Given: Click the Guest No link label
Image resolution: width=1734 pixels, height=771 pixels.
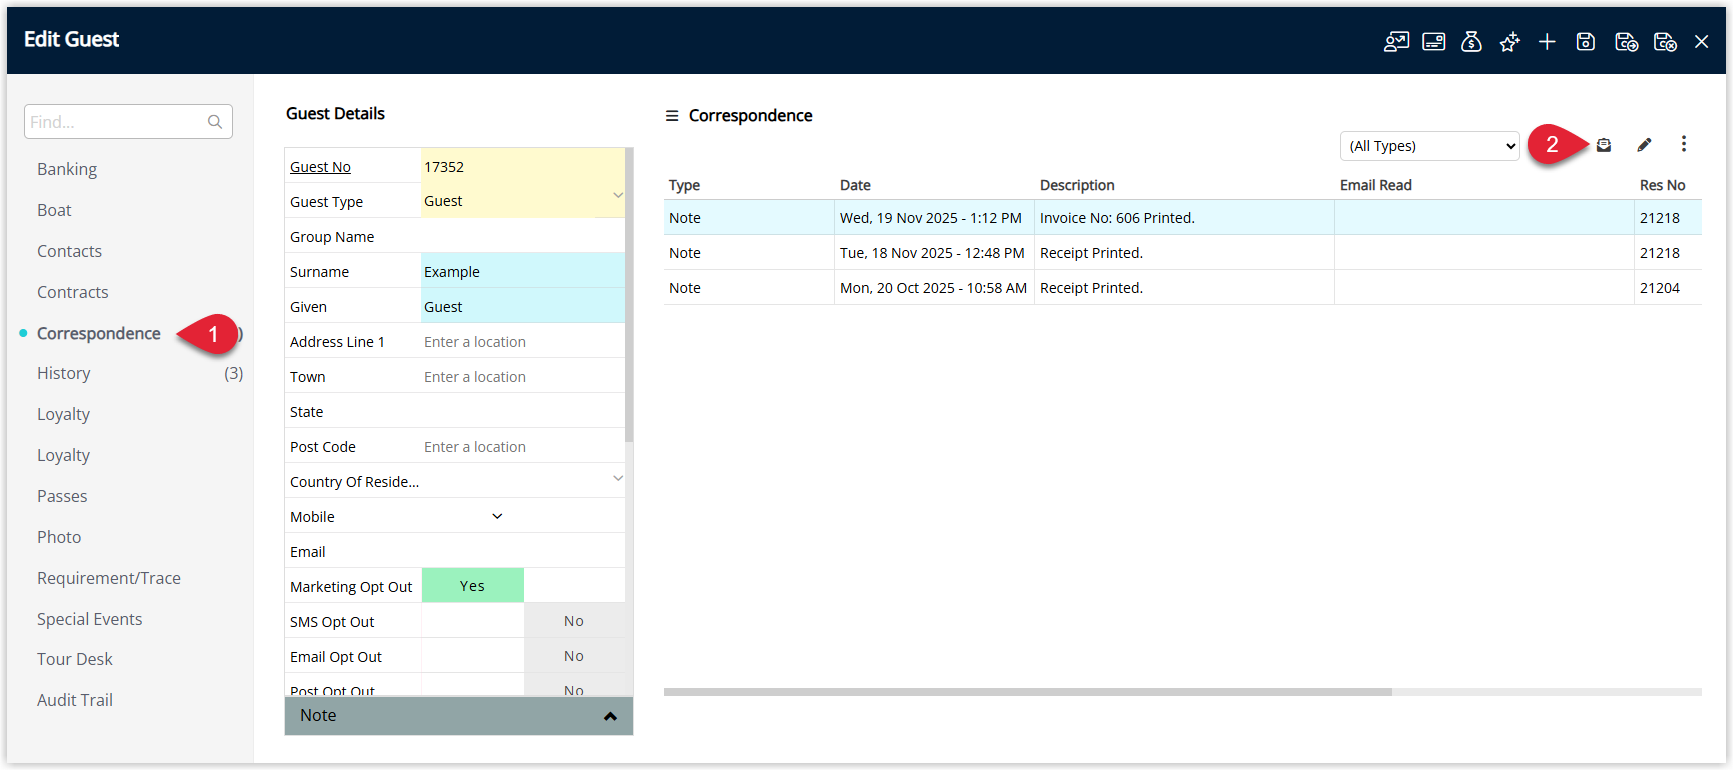Looking at the screenshot, I should pyautogui.click(x=320, y=167).
